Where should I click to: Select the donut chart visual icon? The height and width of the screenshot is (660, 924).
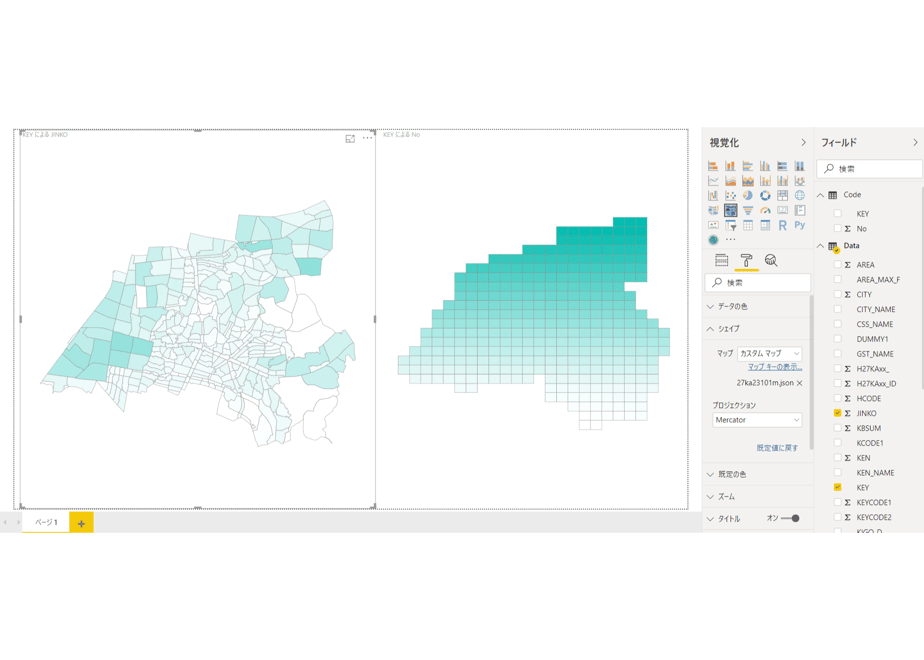click(x=765, y=196)
